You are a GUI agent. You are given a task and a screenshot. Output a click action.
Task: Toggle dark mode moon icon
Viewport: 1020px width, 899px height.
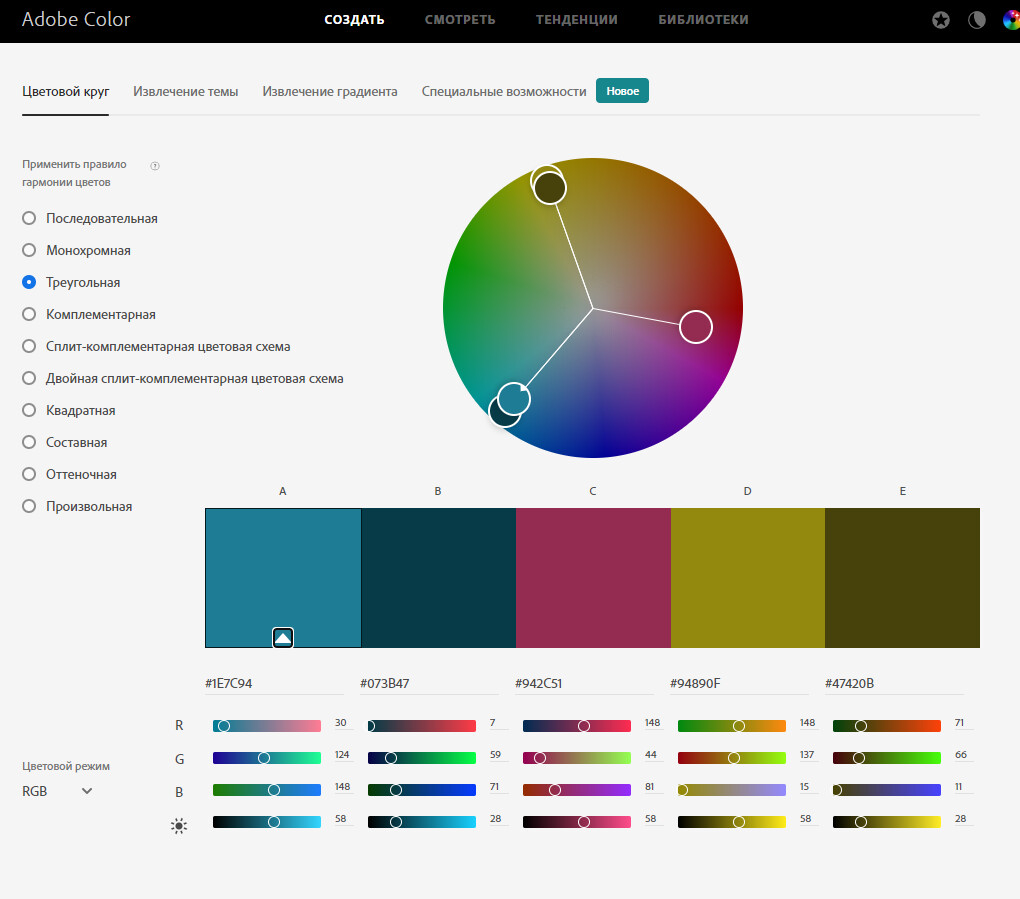coord(977,20)
